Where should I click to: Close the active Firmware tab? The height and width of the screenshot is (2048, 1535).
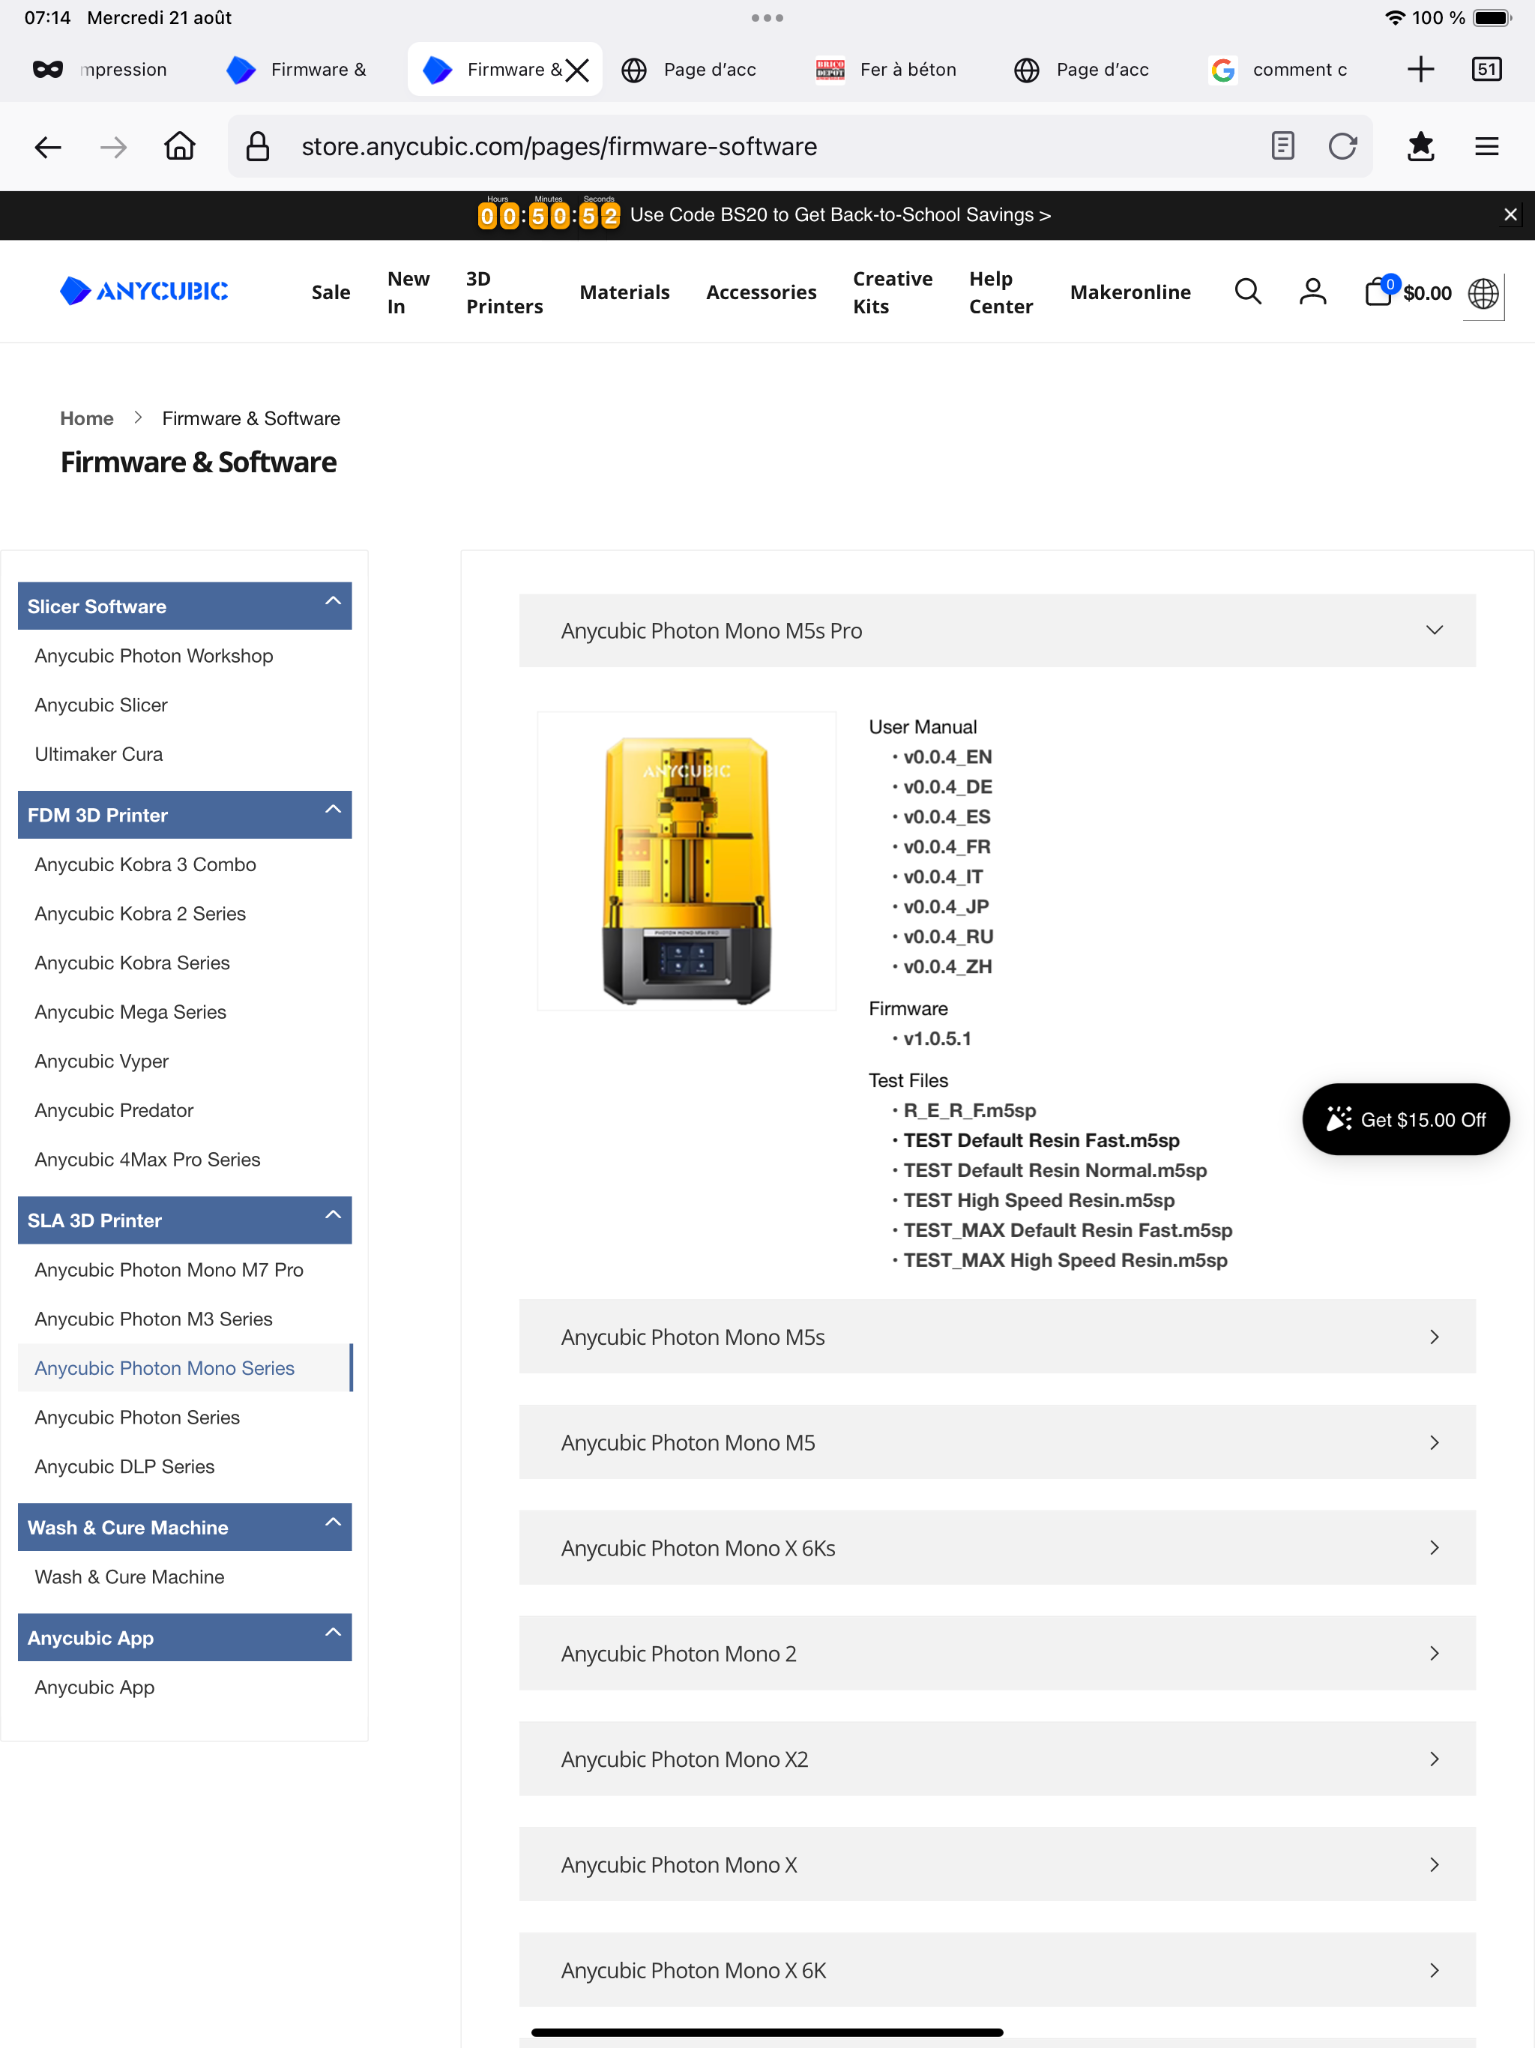[578, 70]
